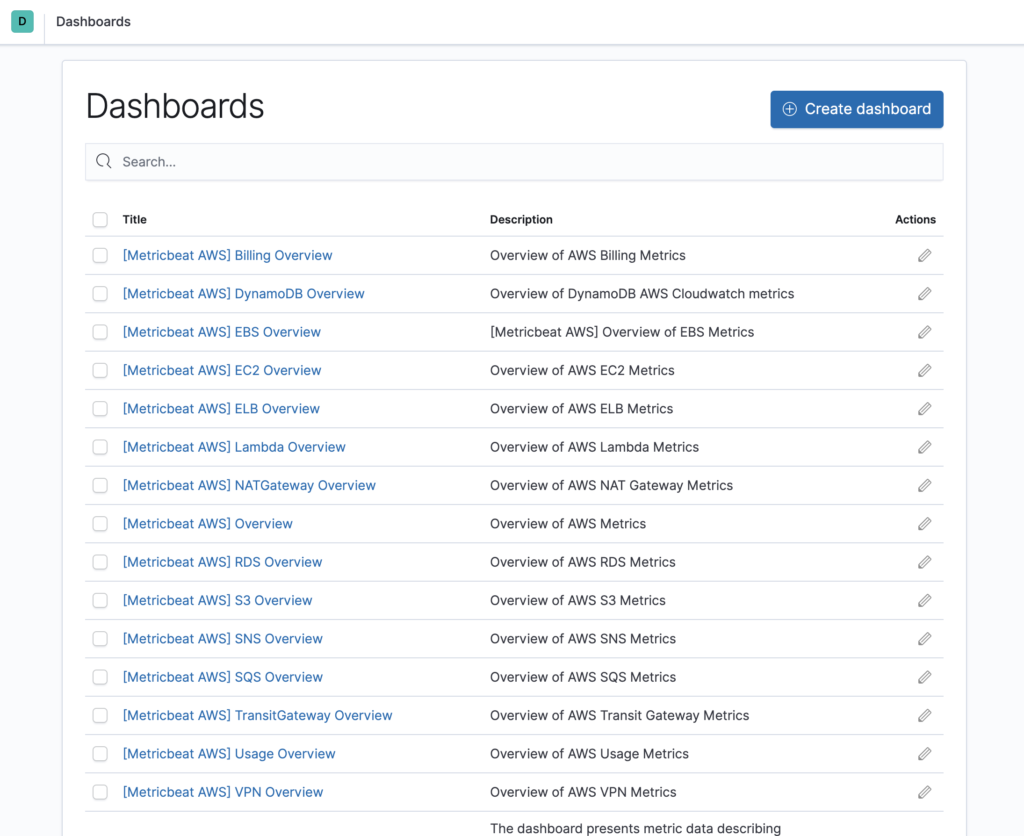Check the checkbox for ELB Overview
The height and width of the screenshot is (836, 1024).
[100, 408]
